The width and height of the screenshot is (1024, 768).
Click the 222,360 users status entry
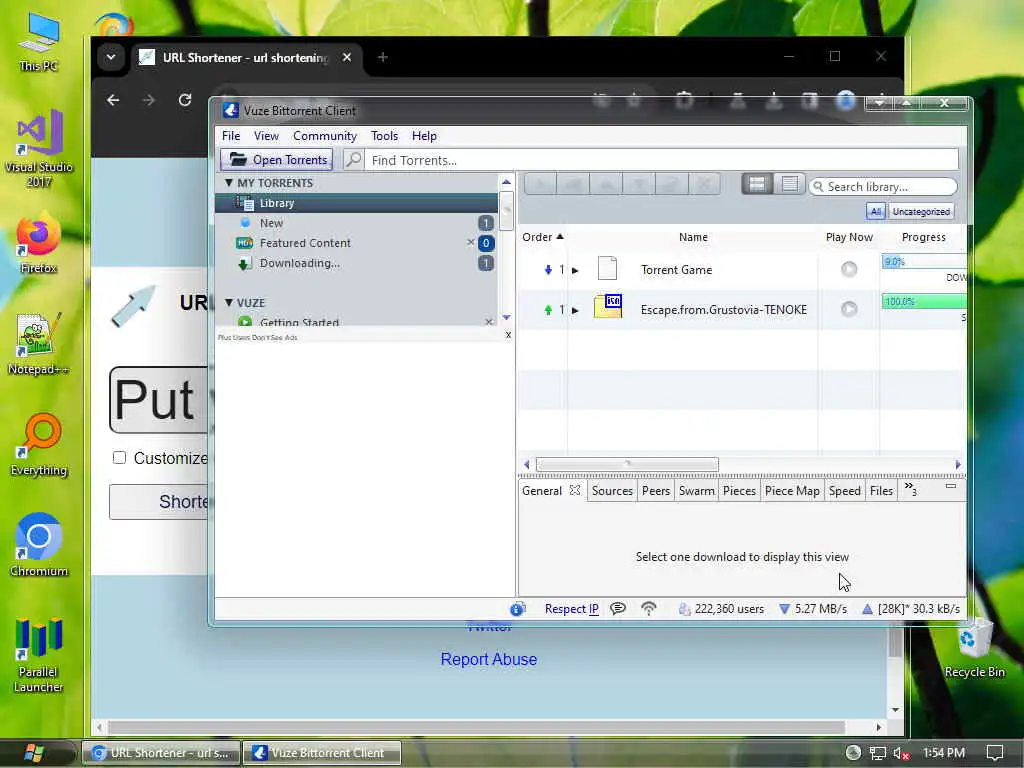[x=721, y=609]
